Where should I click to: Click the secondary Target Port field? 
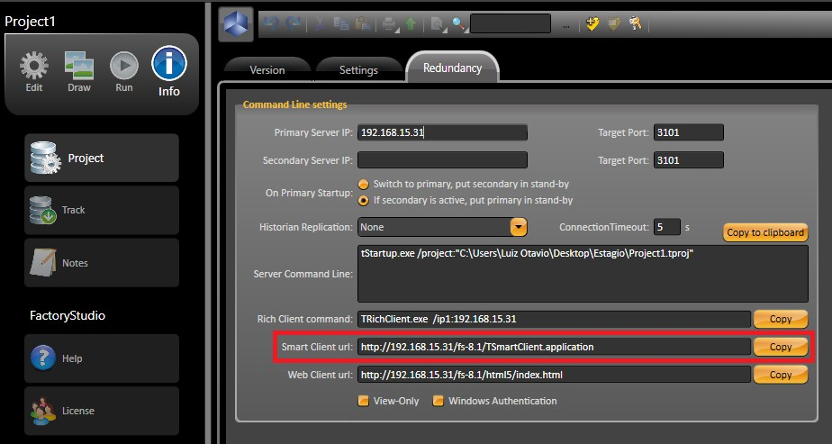[689, 160]
